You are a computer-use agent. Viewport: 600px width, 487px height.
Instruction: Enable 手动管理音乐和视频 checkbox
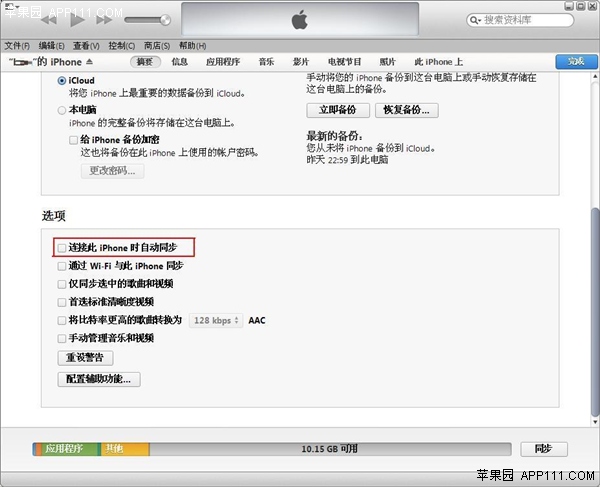62,338
